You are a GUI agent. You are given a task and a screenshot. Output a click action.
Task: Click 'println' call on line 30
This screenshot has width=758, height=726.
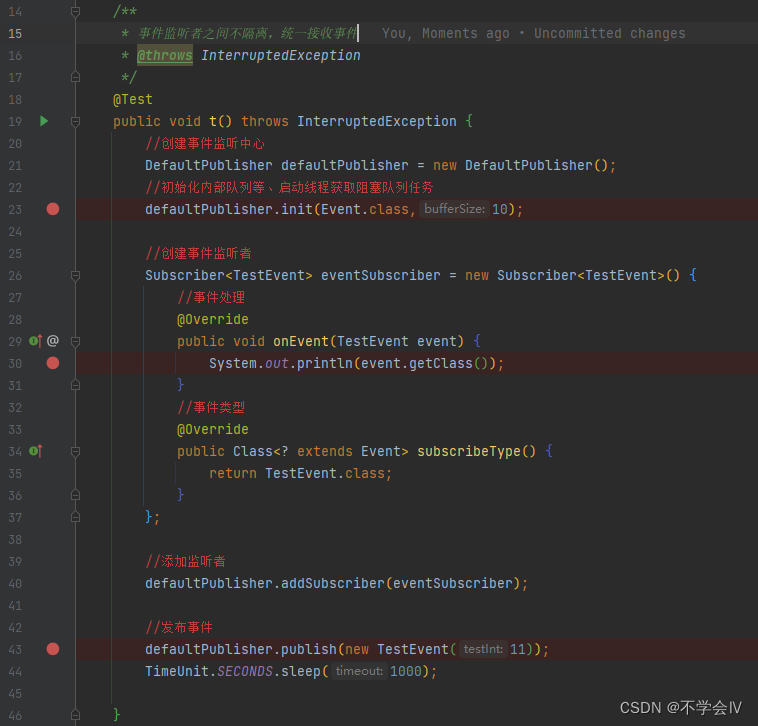point(325,363)
